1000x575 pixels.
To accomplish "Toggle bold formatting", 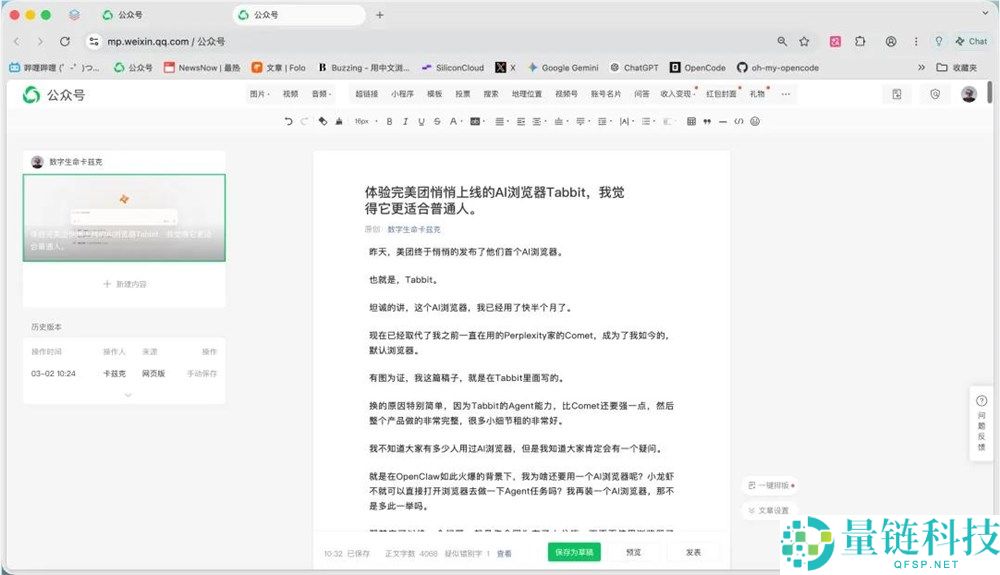I will click(389, 121).
